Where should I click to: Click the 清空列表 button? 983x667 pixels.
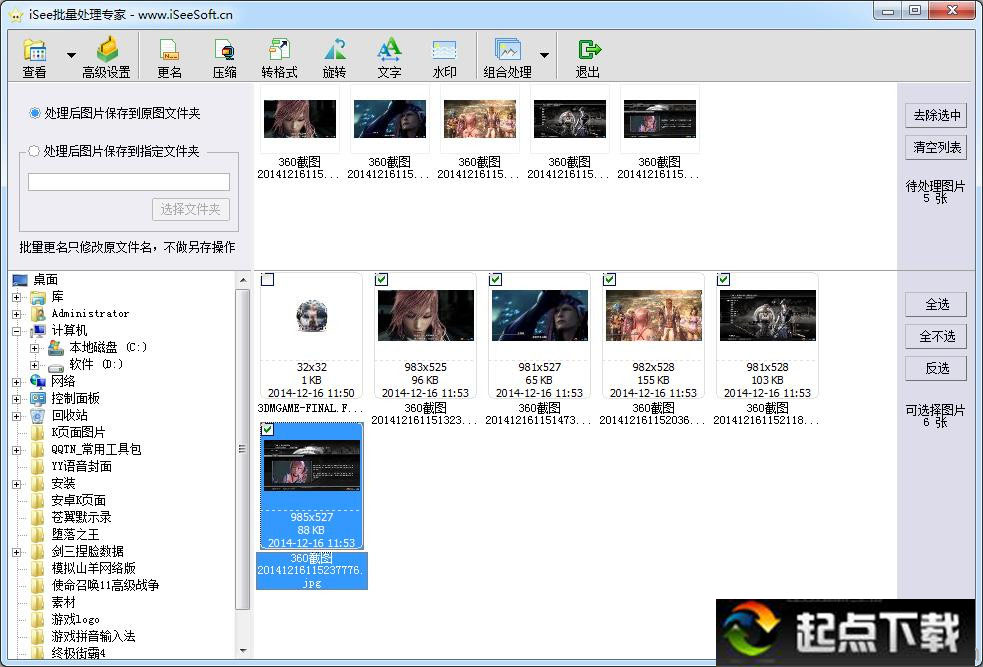coord(937,147)
